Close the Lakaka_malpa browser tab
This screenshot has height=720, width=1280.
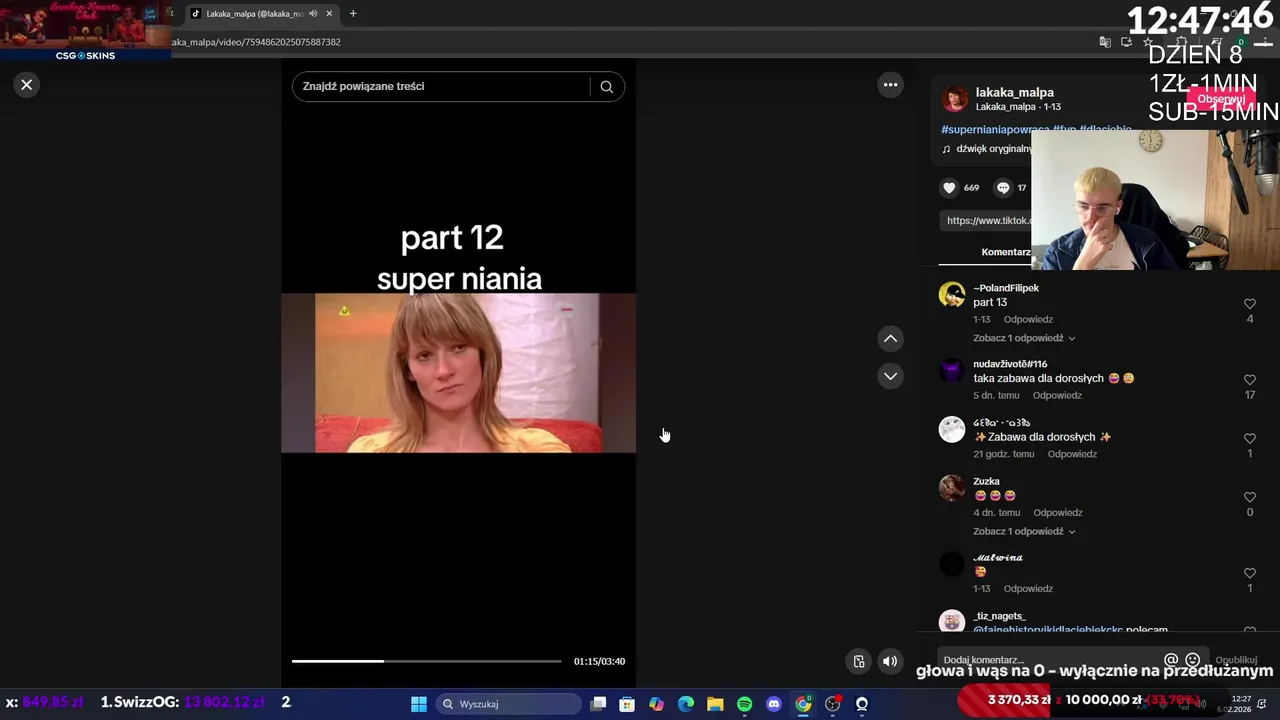(x=329, y=14)
